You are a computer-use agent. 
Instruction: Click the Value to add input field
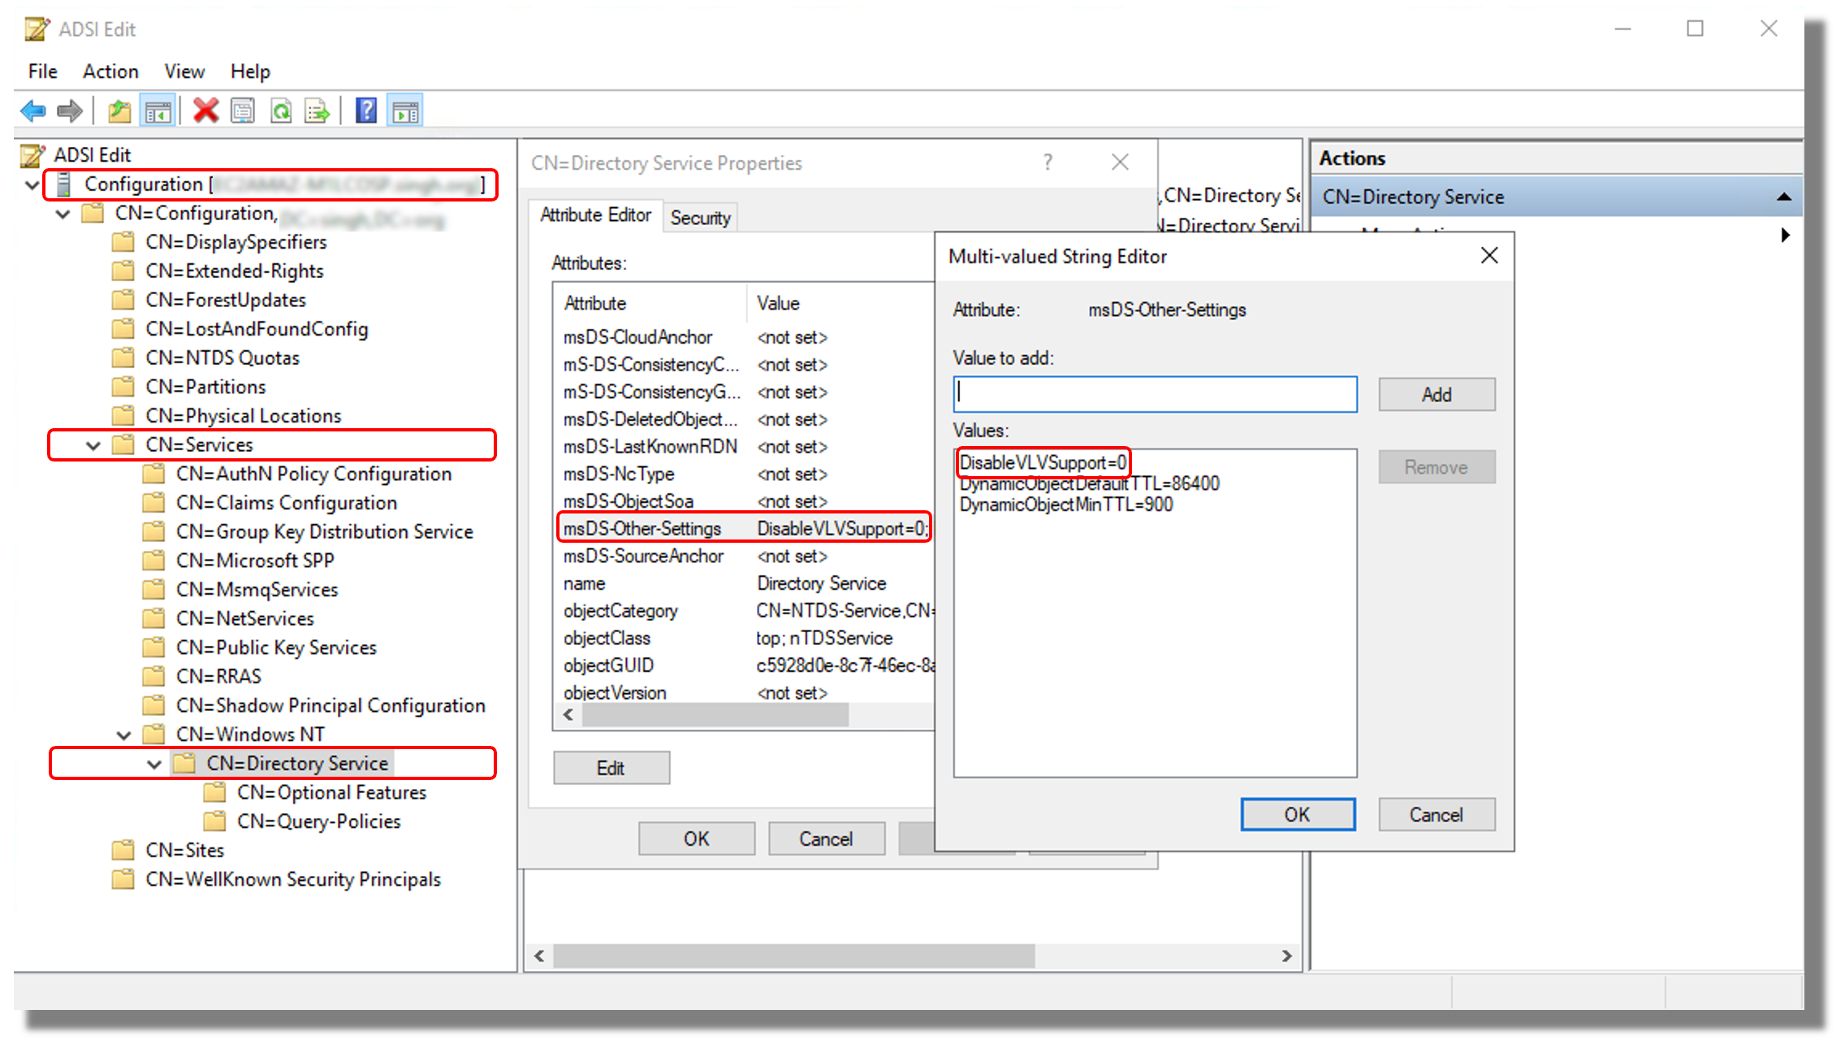(x=1155, y=393)
